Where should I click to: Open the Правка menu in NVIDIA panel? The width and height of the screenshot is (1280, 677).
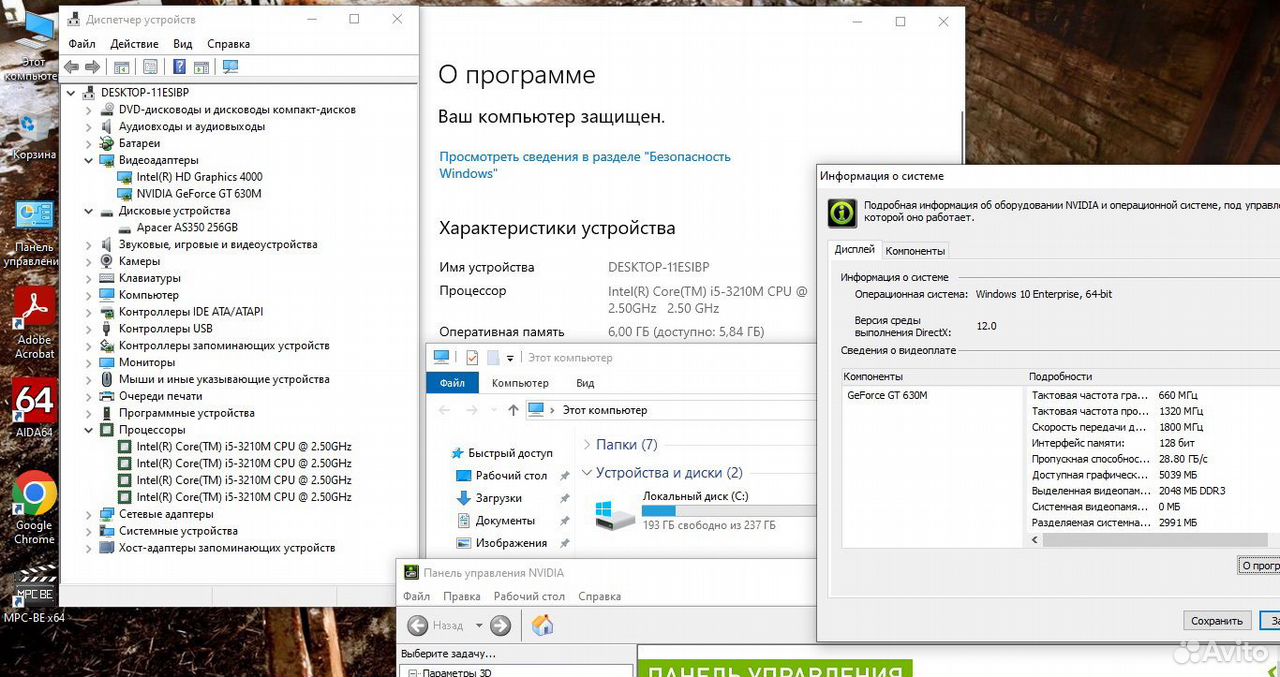461,596
